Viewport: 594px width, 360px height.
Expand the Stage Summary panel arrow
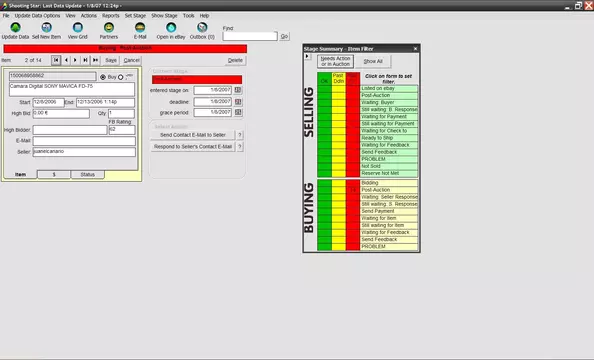[x=307, y=56]
